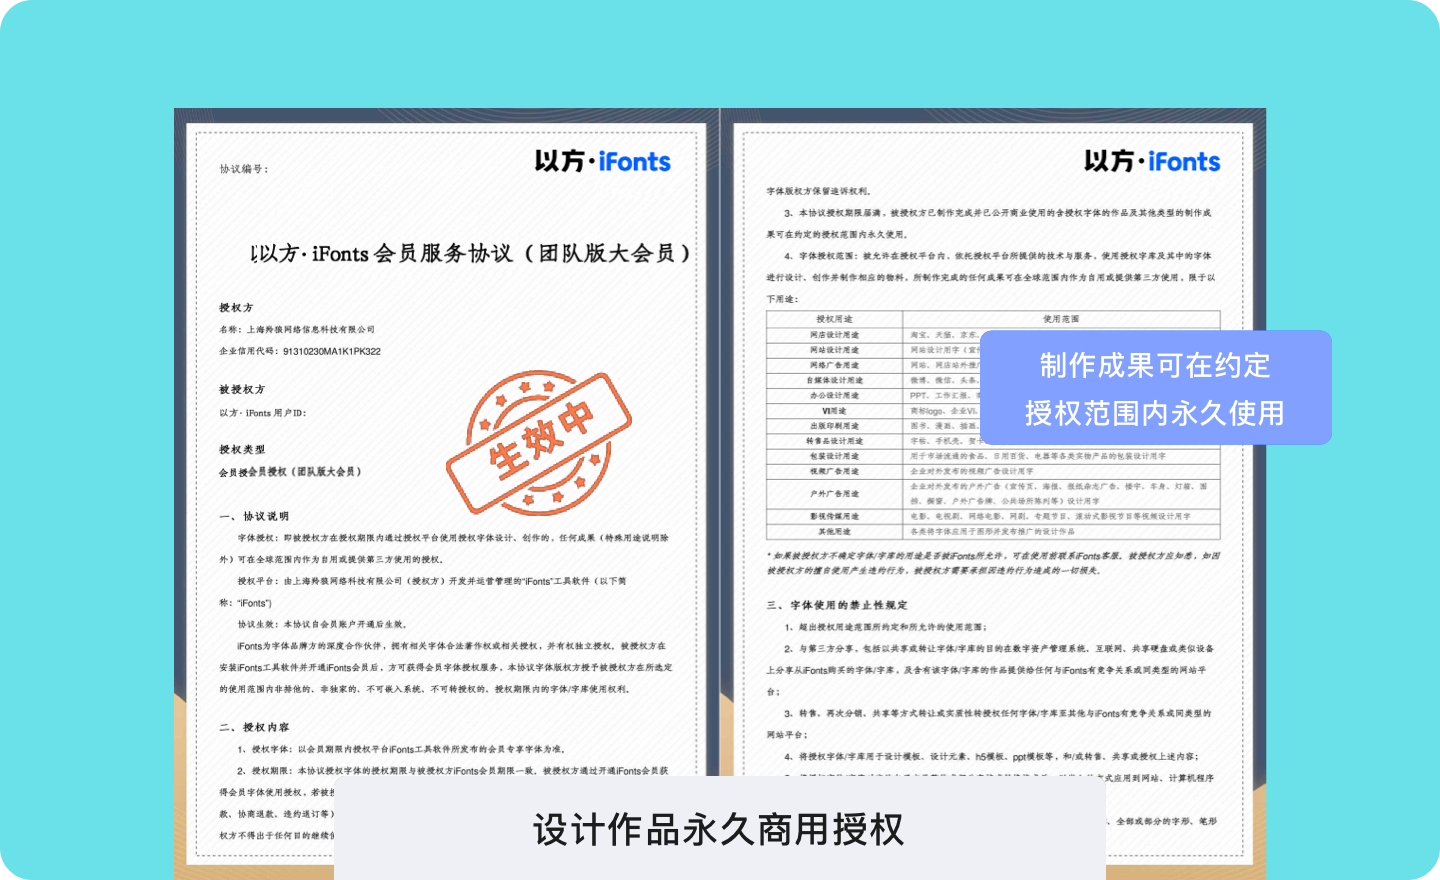The image size is (1440, 880).
Task: Open the right agreement page thumbnail
Action: point(993,492)
